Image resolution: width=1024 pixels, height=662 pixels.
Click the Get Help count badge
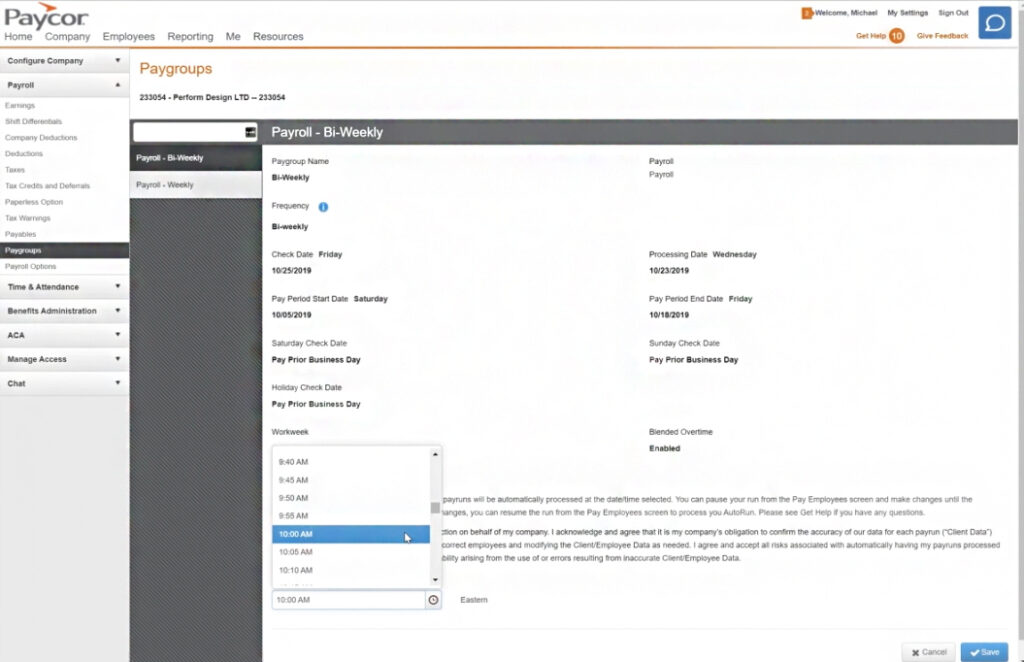[896, 36]
